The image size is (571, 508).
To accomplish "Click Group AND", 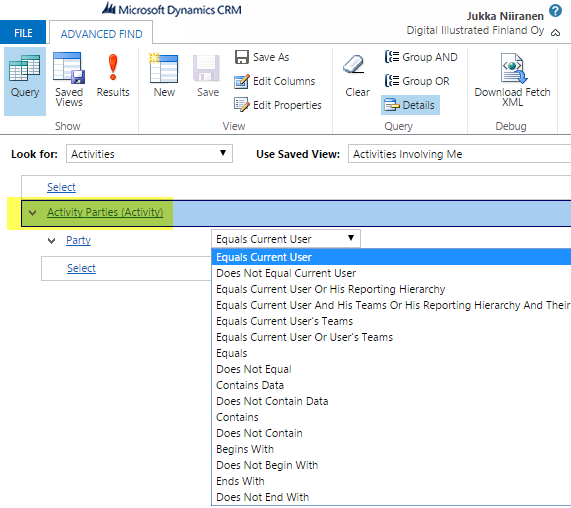I will coord(421,57).
